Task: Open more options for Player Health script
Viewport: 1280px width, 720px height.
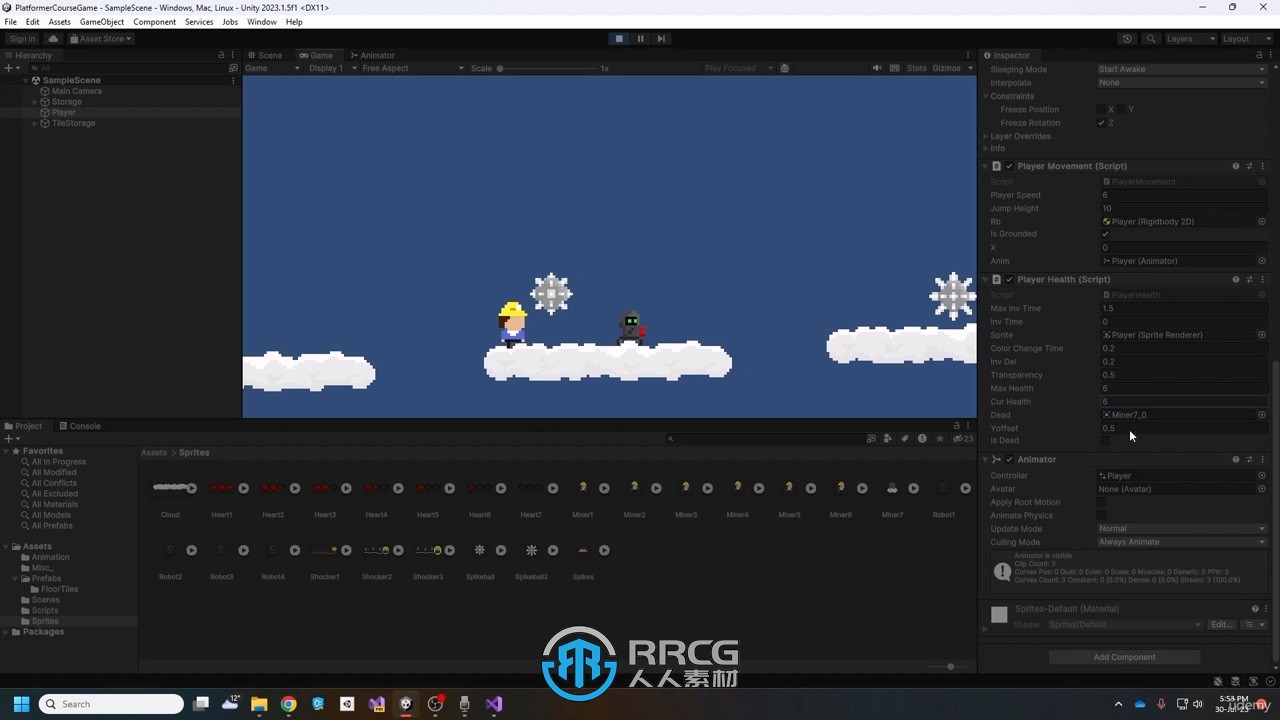Action: (x=1262, y=279)
